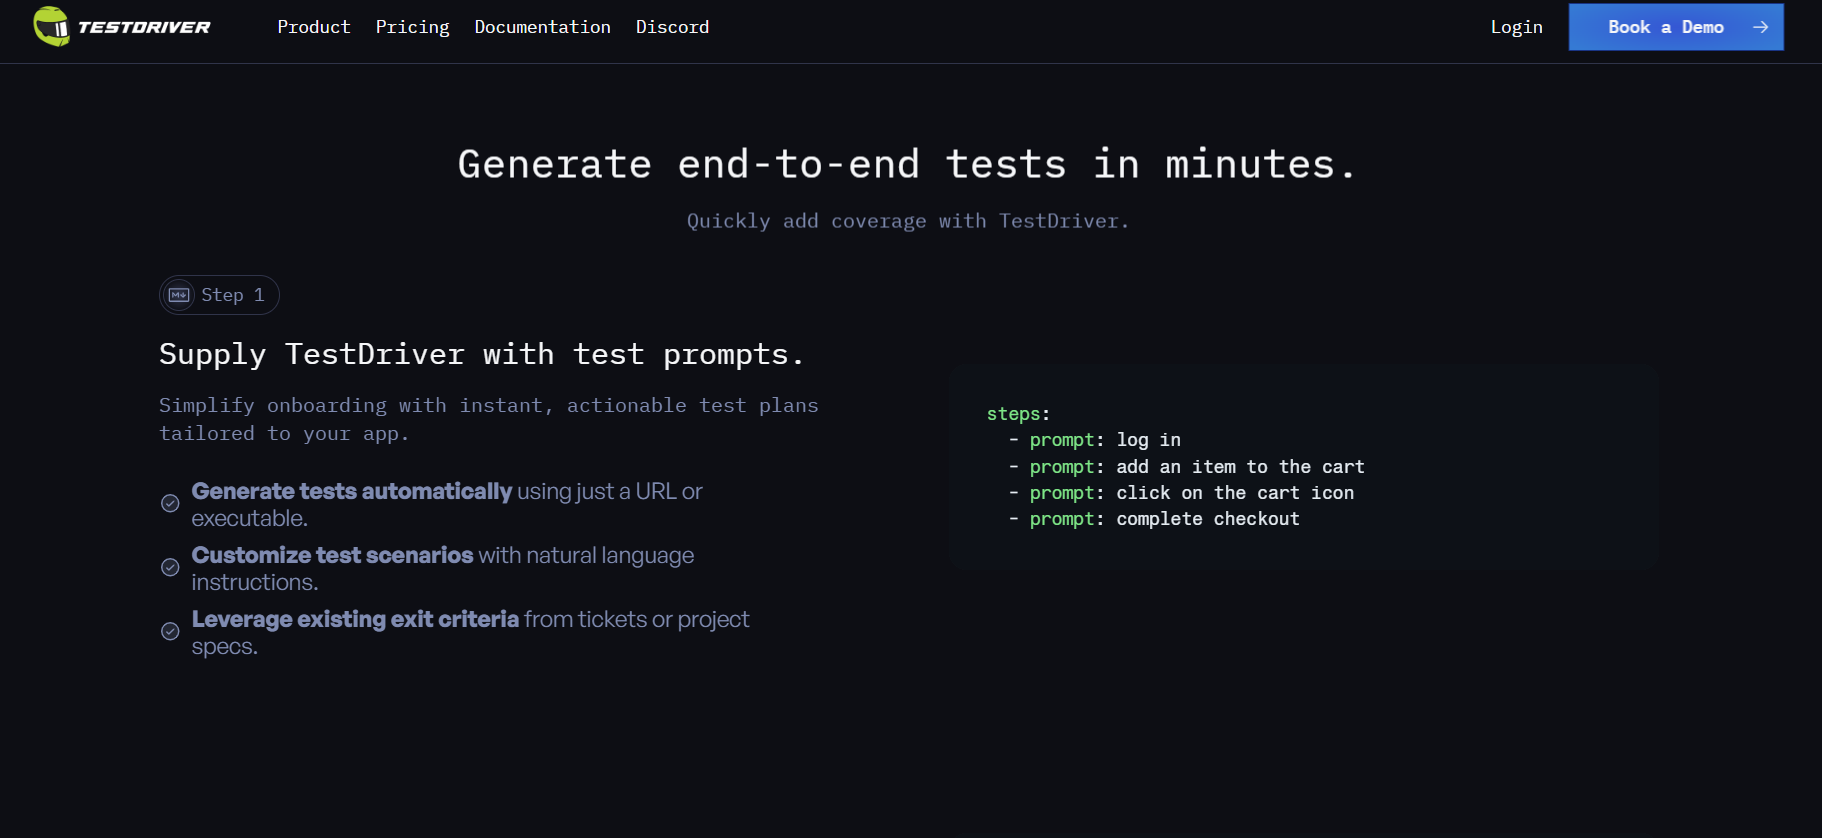Click the 'Supply TestDriver with test prompts' heading
Screen dimensions: 1822x838
pyautogui.click(x=481, y=354)
